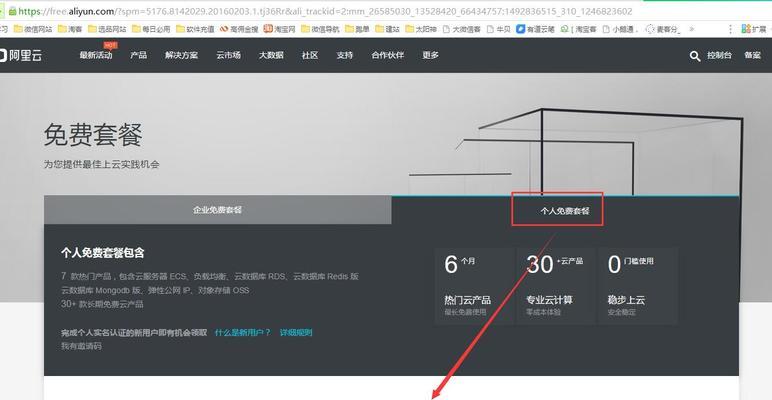Click the 0门槛使用 稳步上云 card
The height and width of the screenshot is (400, 772).
point(638,285)
